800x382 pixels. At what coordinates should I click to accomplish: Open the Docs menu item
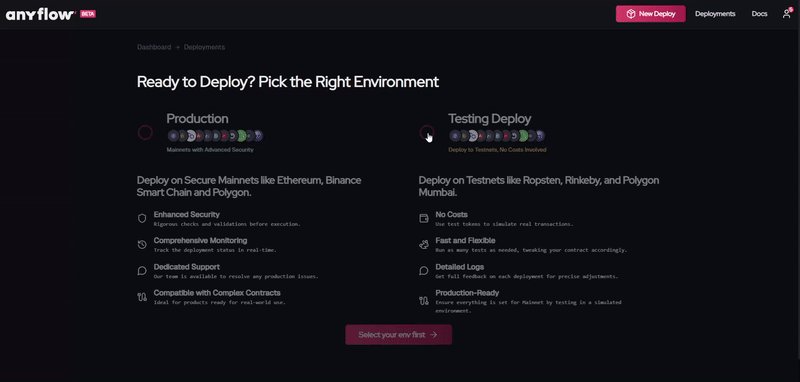tap(759, 14)
